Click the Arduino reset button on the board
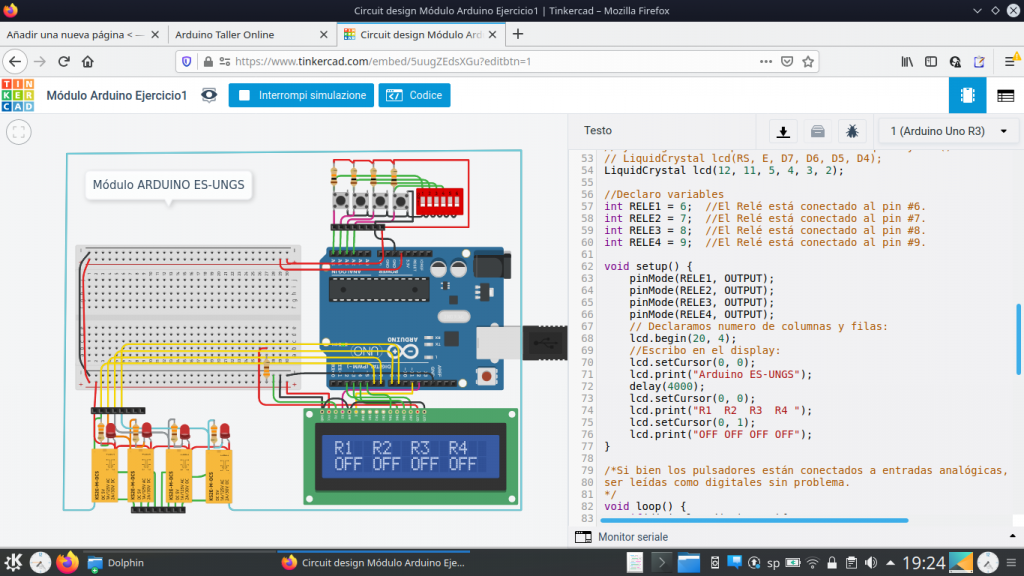Screen dimensions: 1024x576 coord(486,377)
